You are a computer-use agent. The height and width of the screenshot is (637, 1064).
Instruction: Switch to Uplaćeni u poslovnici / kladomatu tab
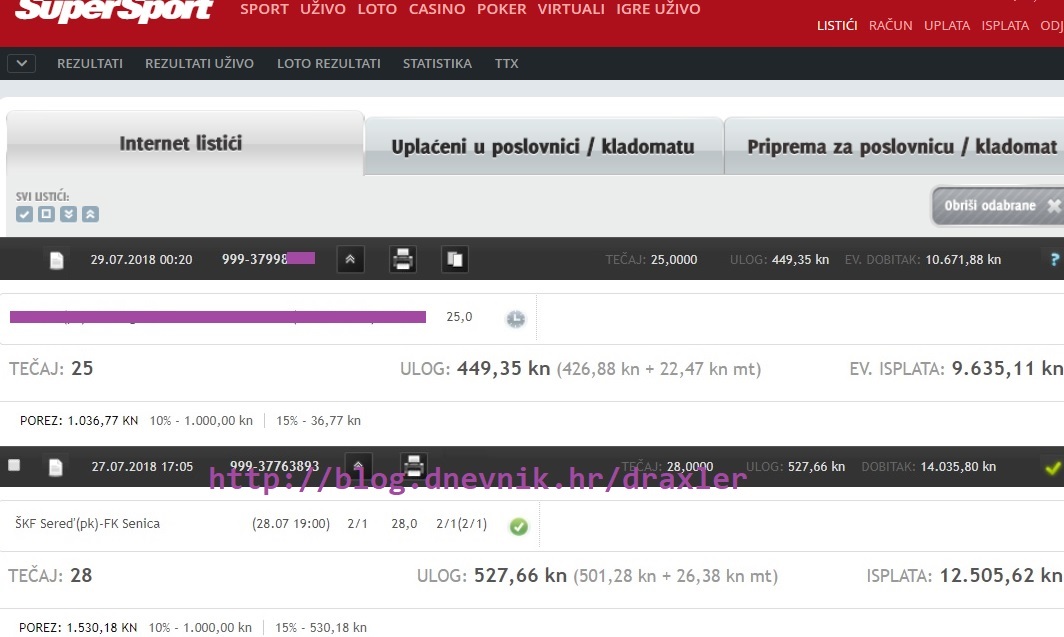(543, 147)
